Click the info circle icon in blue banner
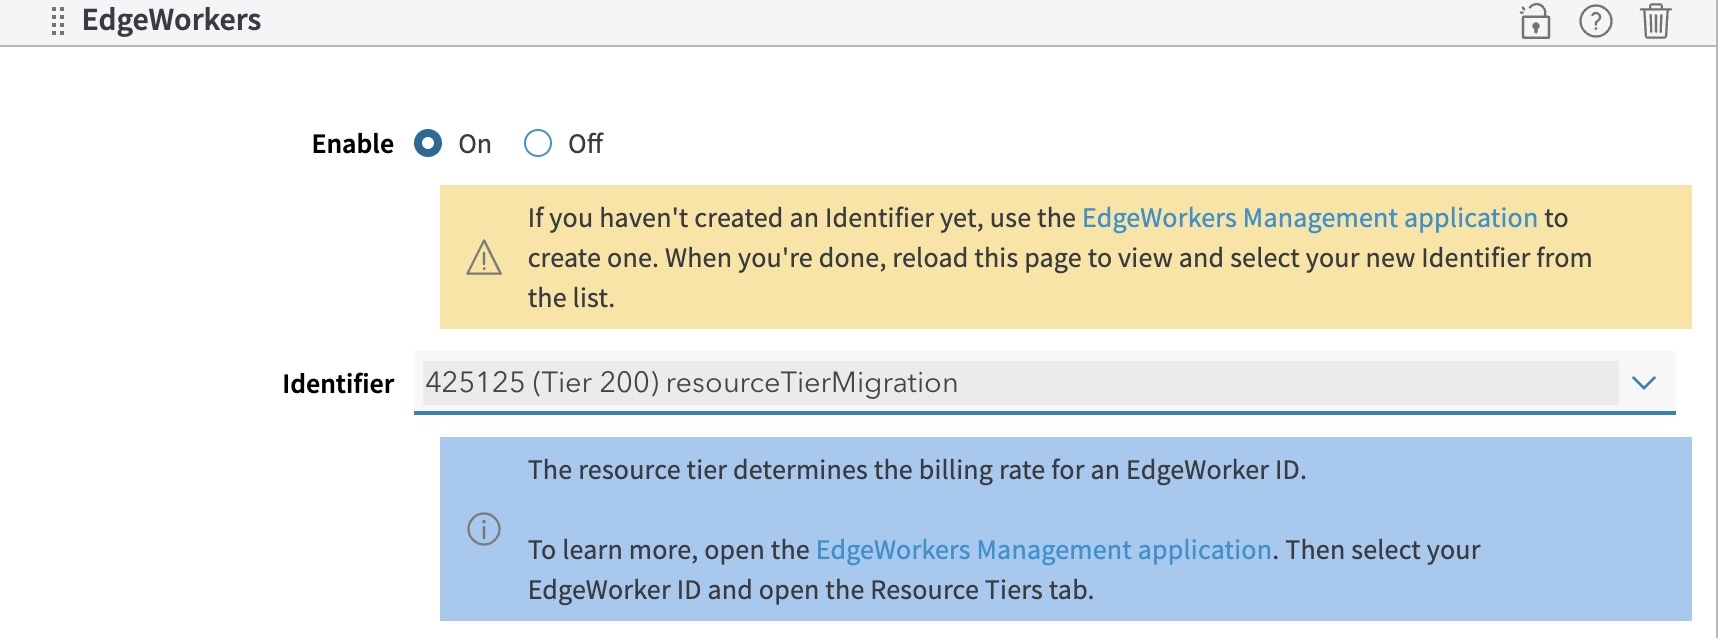The width and height of the screenshot is (1718, 638). [484, 529]
